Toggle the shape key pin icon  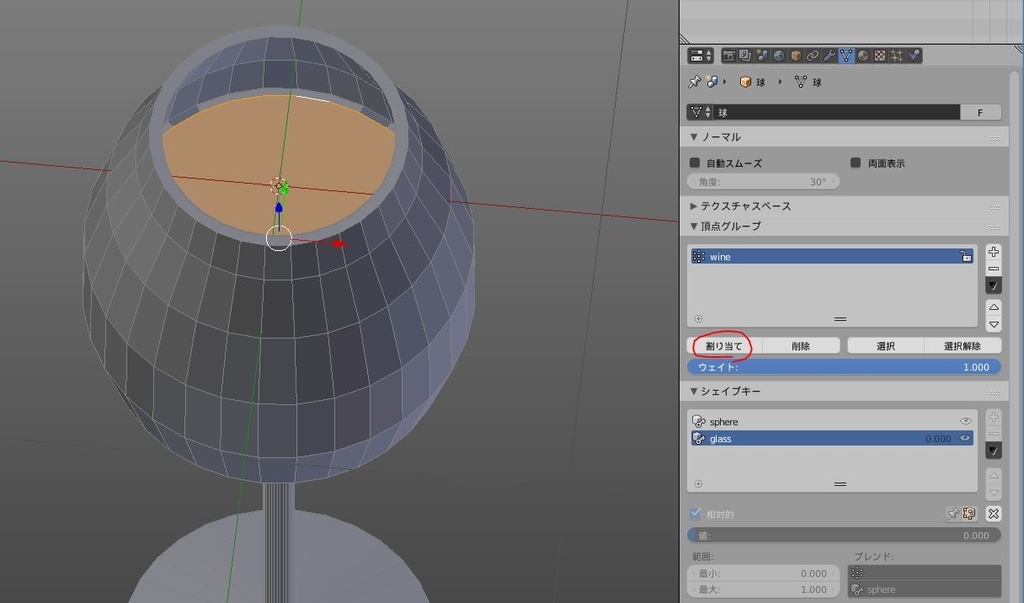click(953, 513)
